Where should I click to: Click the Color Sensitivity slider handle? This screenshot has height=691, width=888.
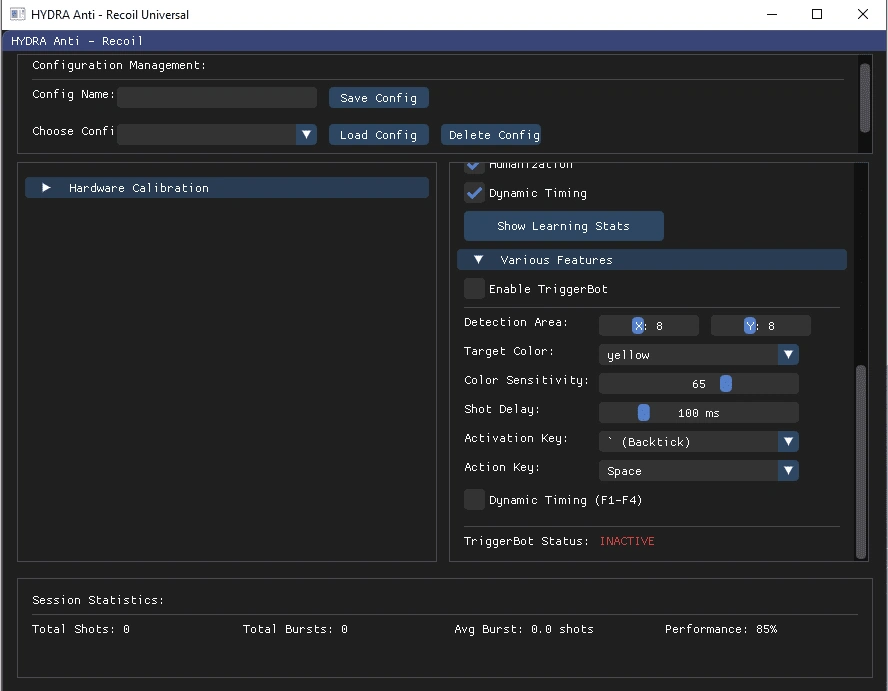(x=725, y=383)
